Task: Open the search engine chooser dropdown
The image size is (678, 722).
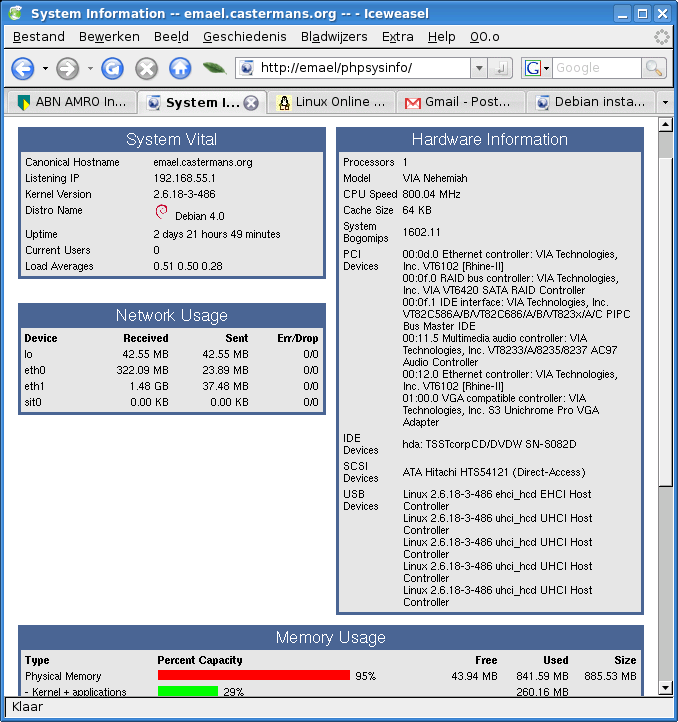Action: [547, 69]
